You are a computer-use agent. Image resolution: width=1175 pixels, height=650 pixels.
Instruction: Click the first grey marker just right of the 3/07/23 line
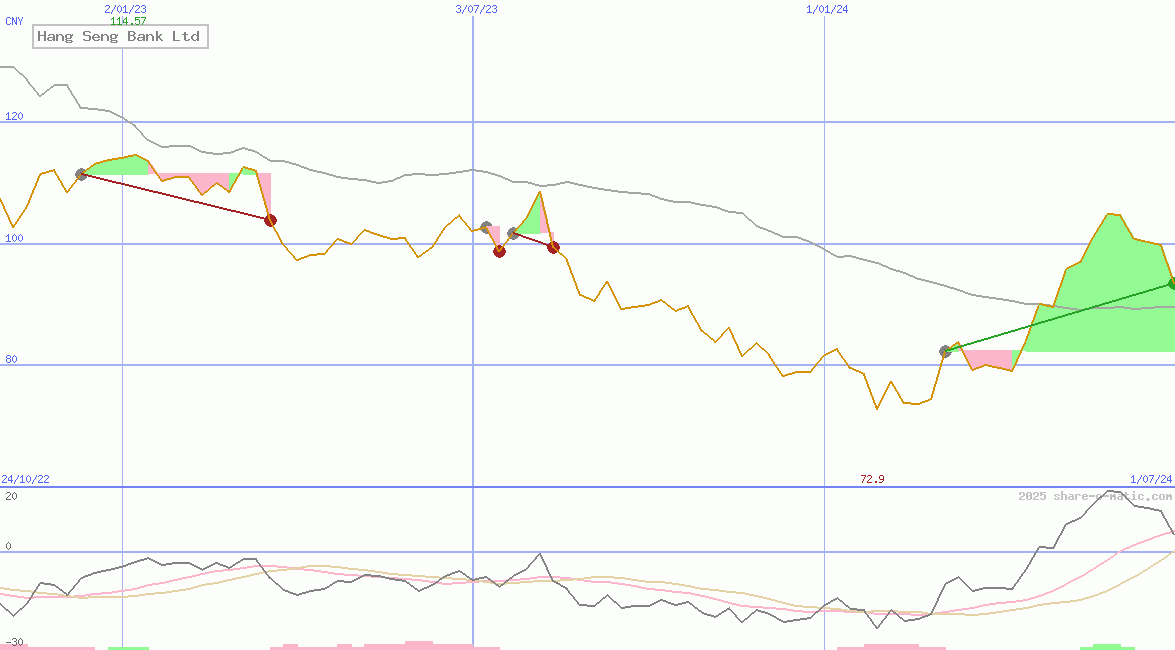point(486,228)
